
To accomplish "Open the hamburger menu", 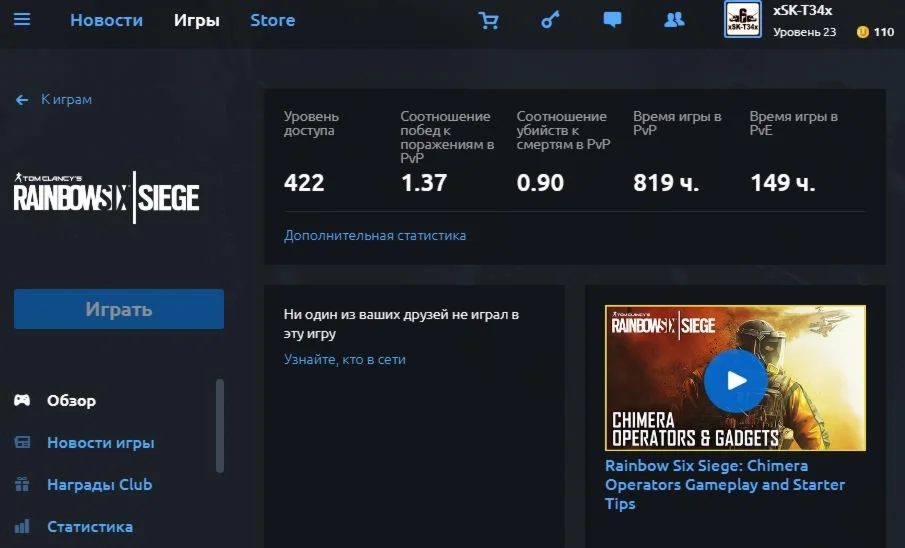I will [x=22, y=20].
